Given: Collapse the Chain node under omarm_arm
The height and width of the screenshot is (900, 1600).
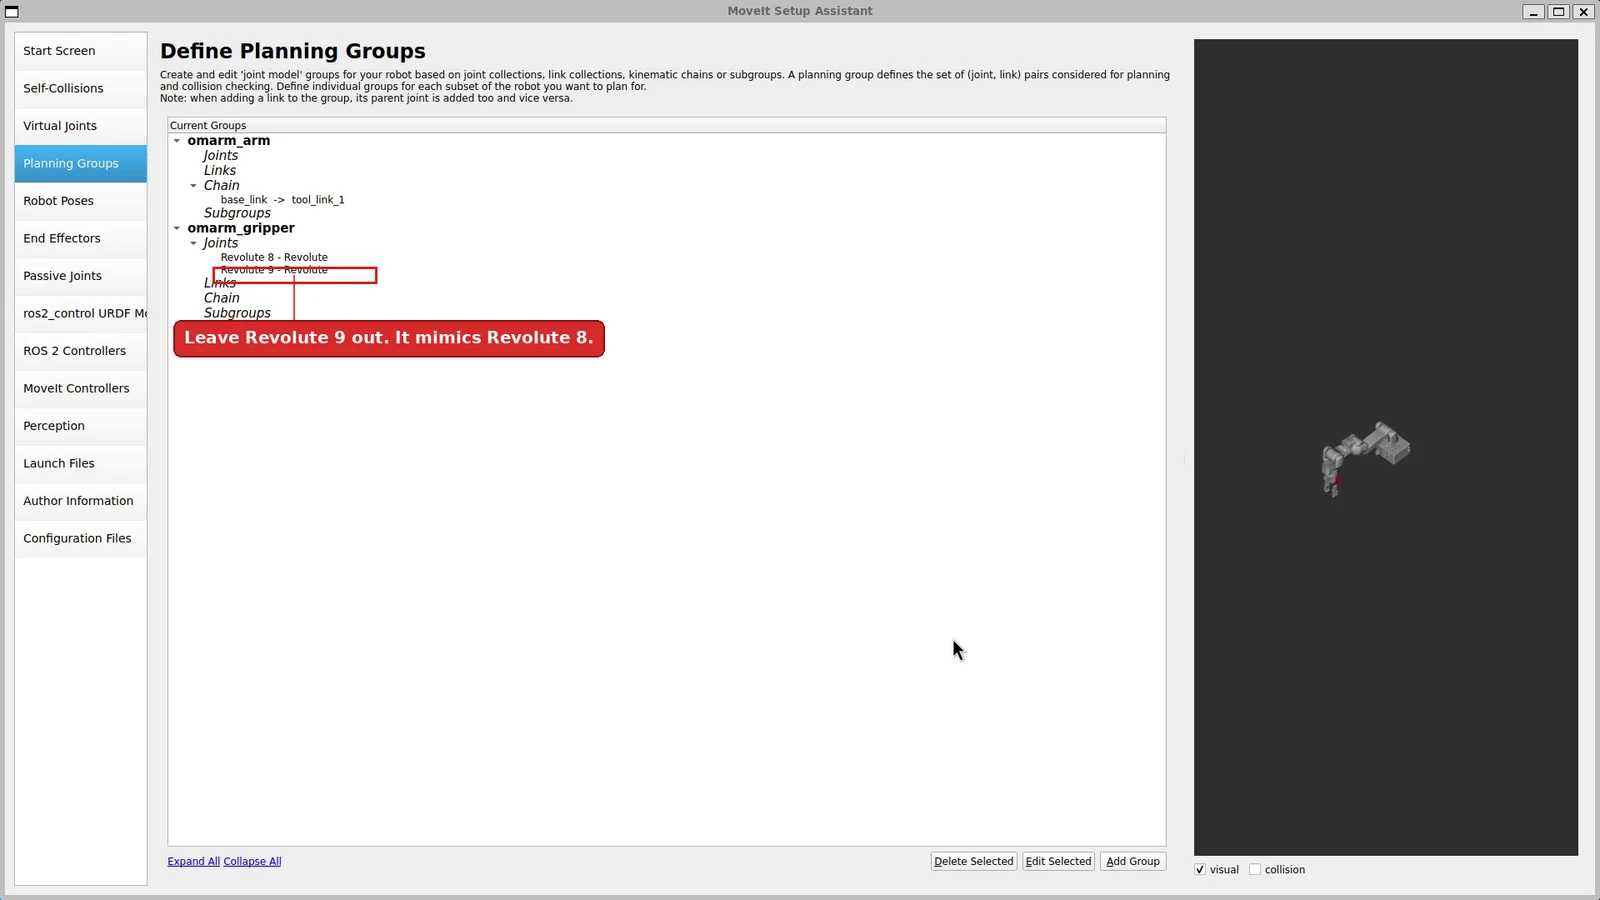Looking at the screenshot, I should [x=194, y=186].
